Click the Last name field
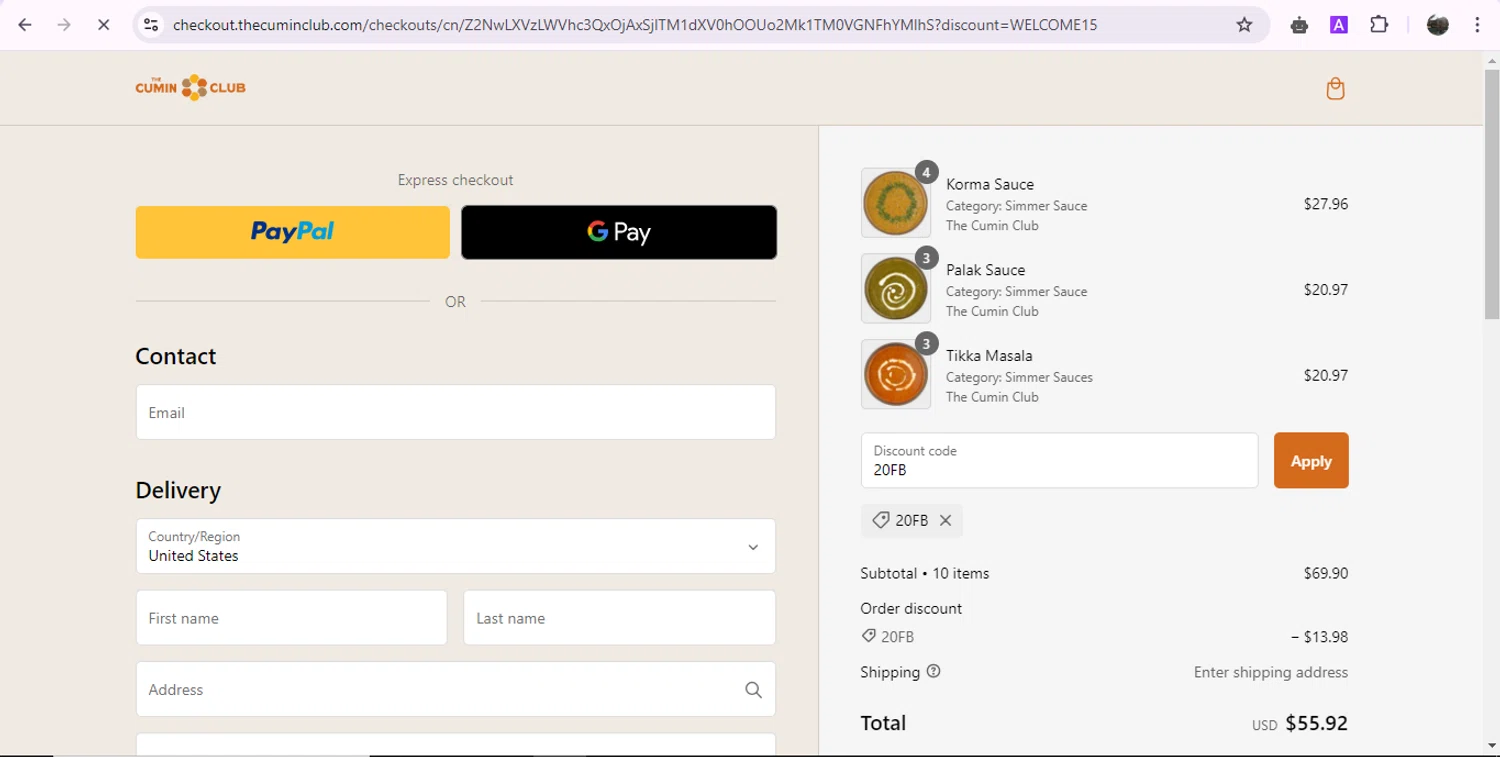Screen dimensions: 1500x757 620,618
